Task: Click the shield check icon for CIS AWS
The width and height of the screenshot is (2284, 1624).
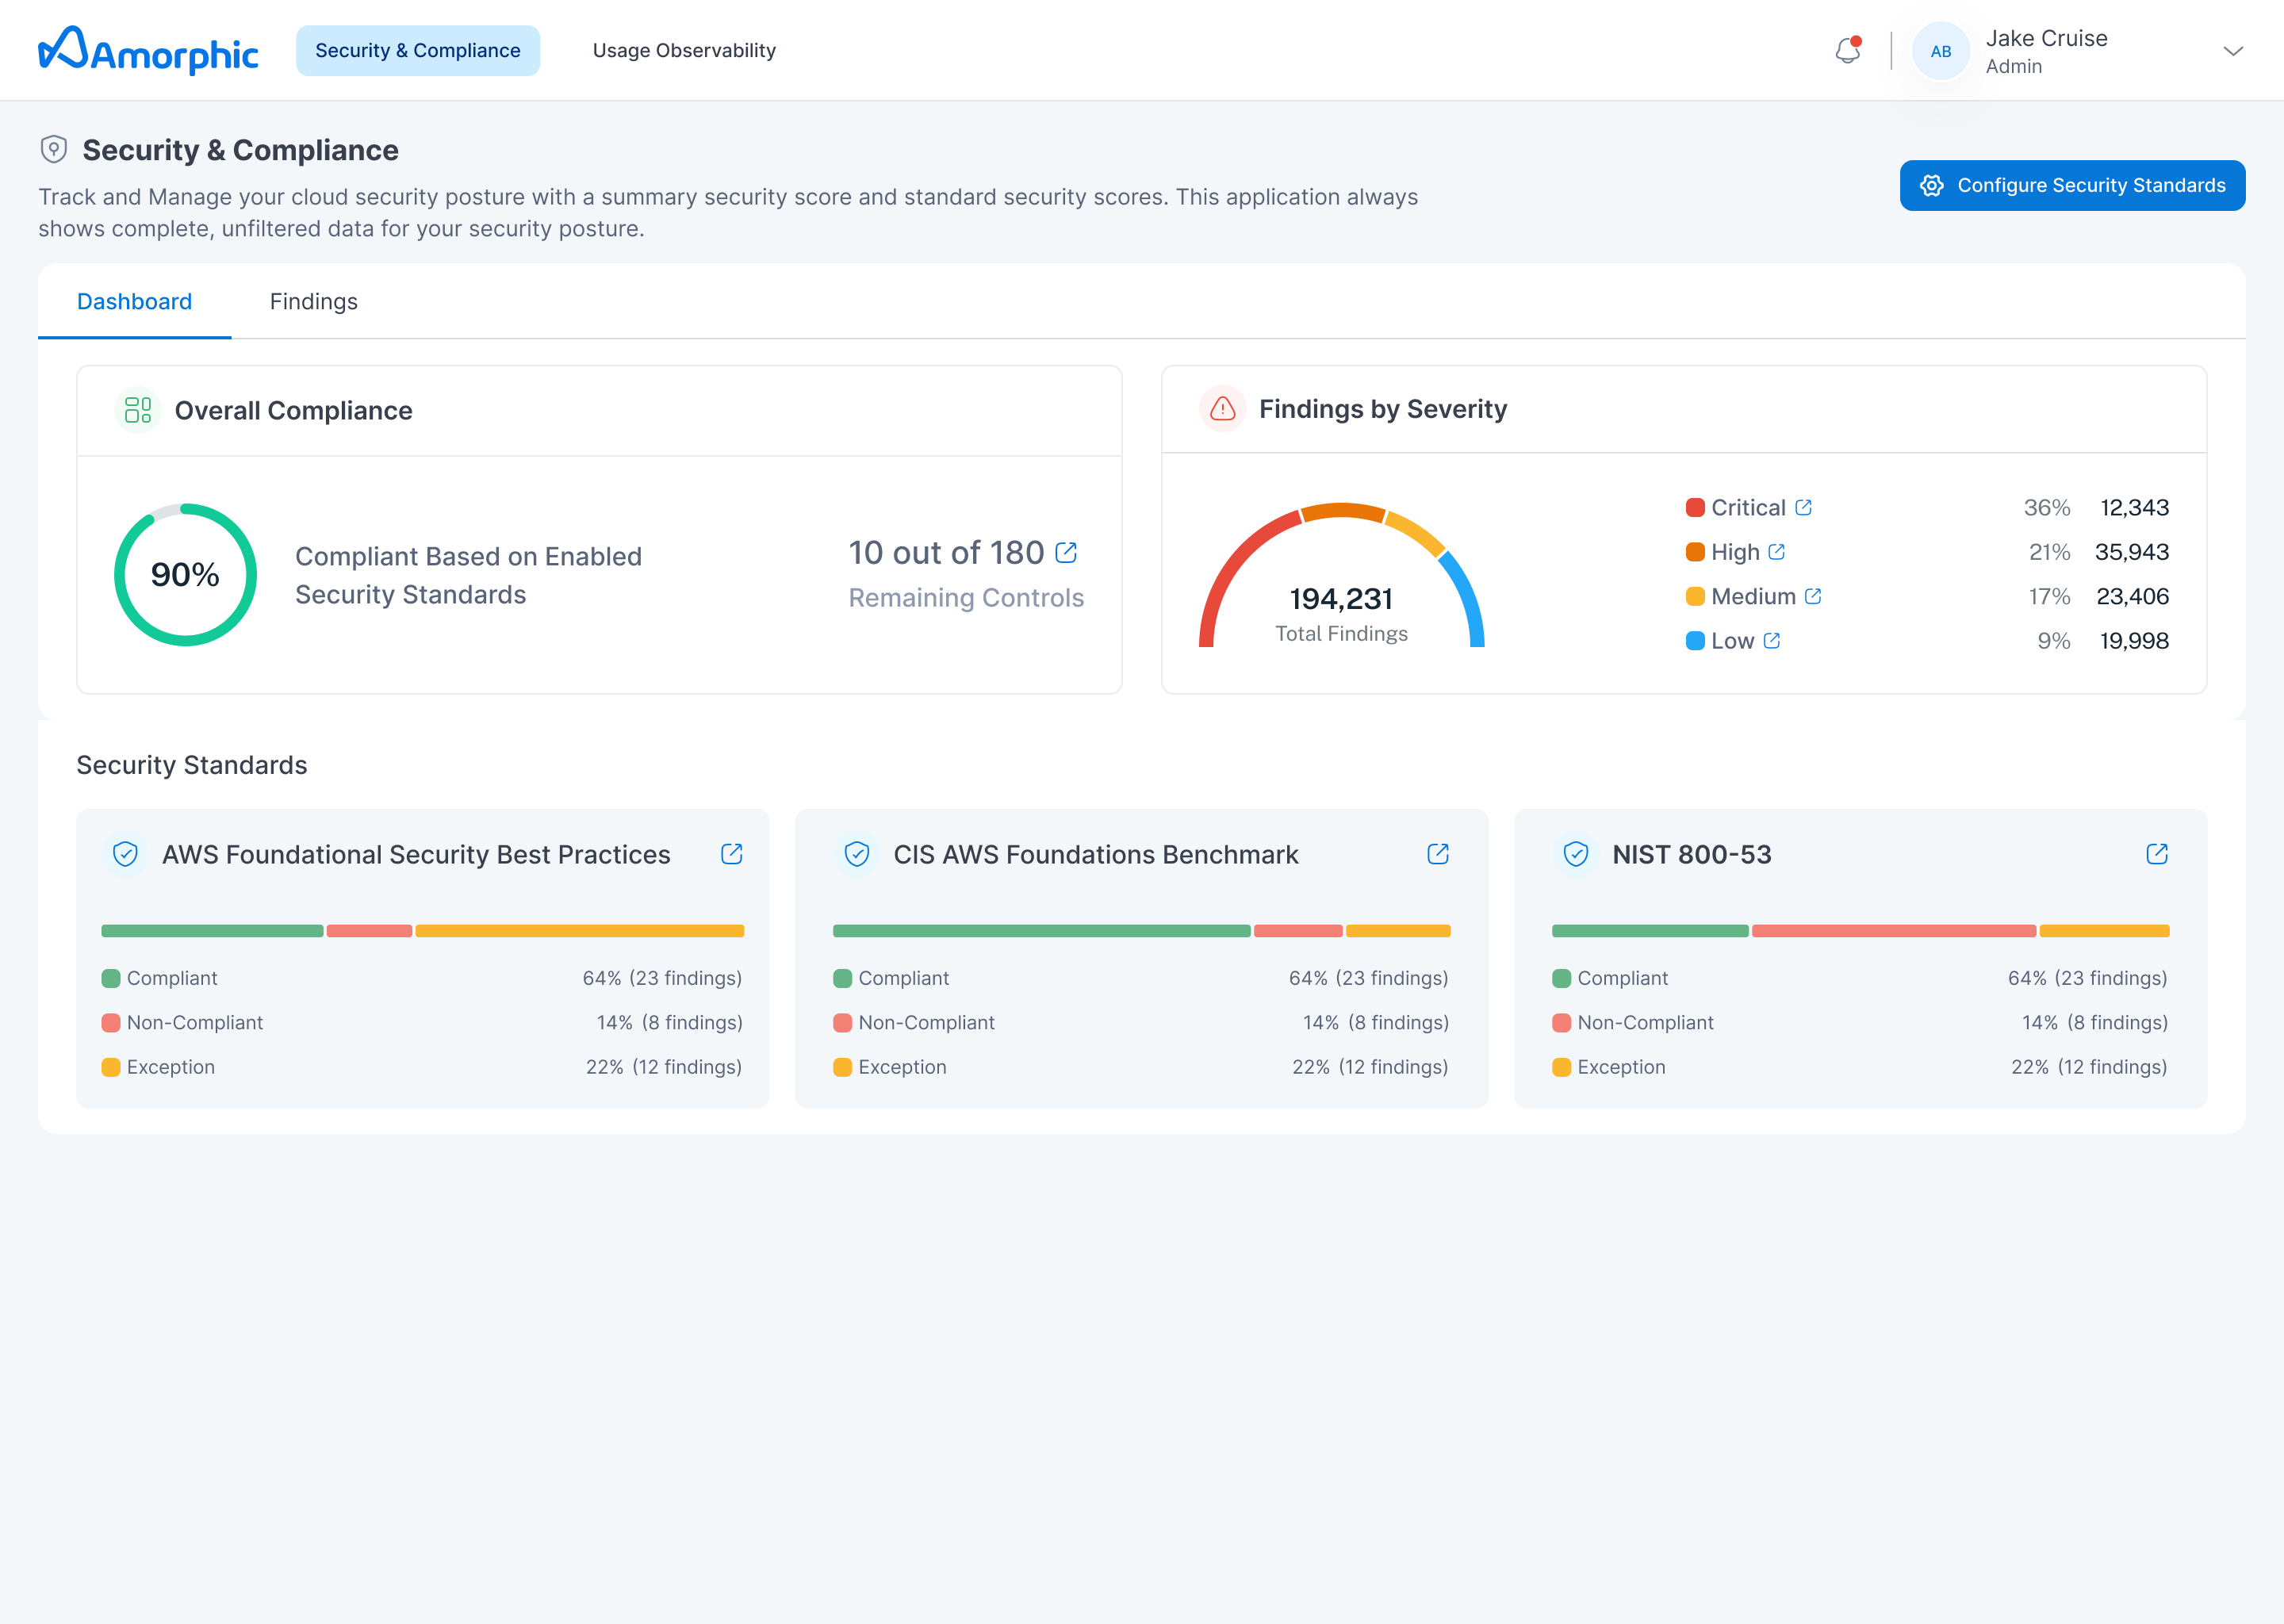Action: (857, 854)
